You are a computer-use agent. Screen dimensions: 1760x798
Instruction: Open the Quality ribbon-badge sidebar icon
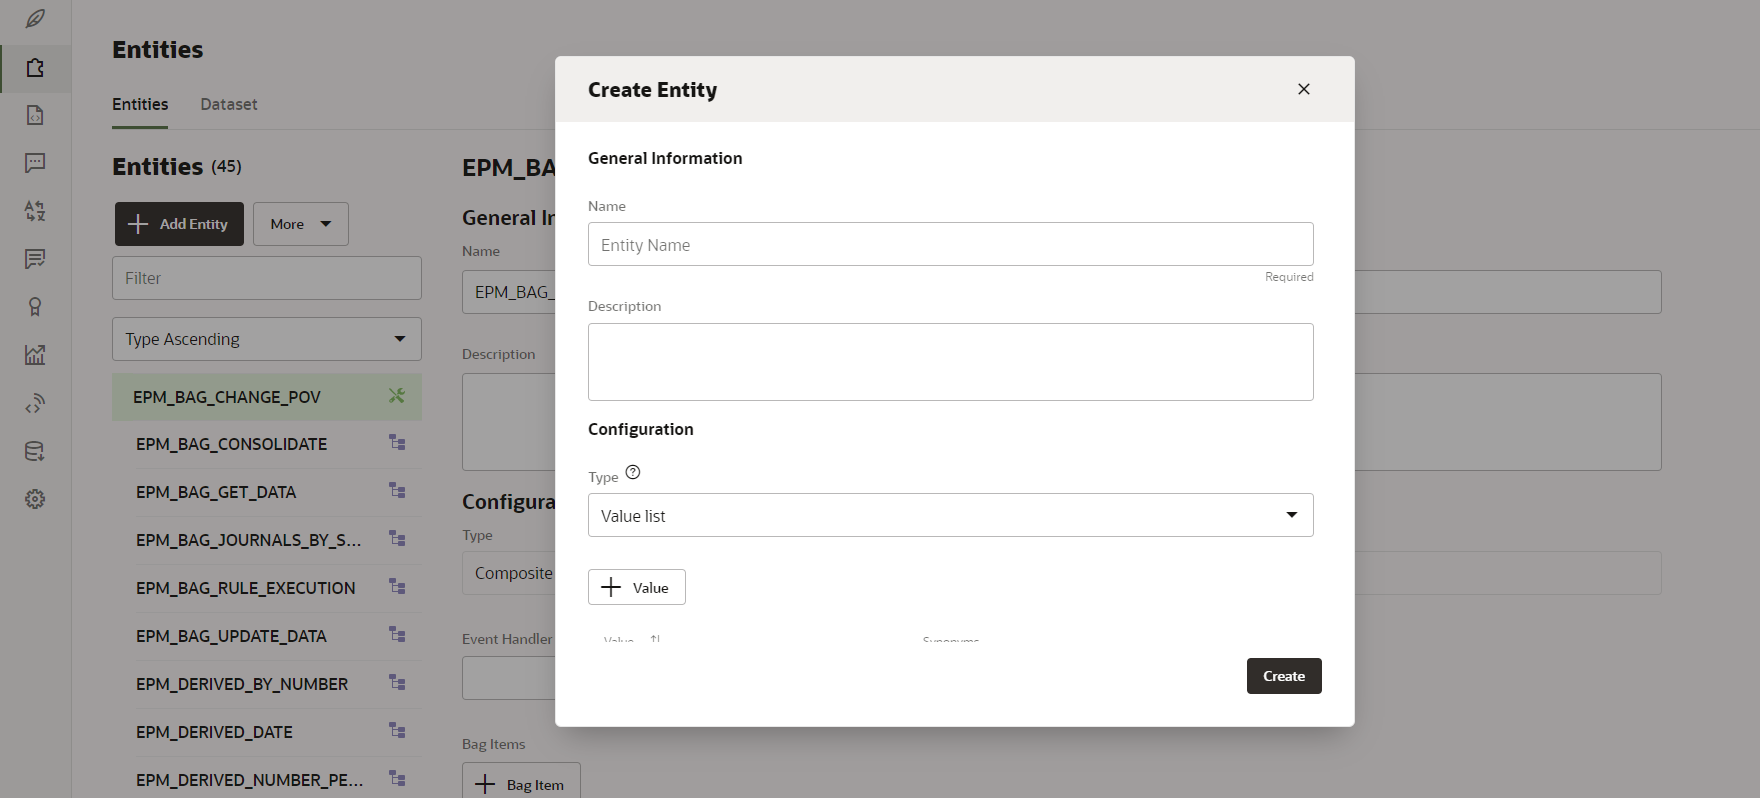tap(35, 307)
